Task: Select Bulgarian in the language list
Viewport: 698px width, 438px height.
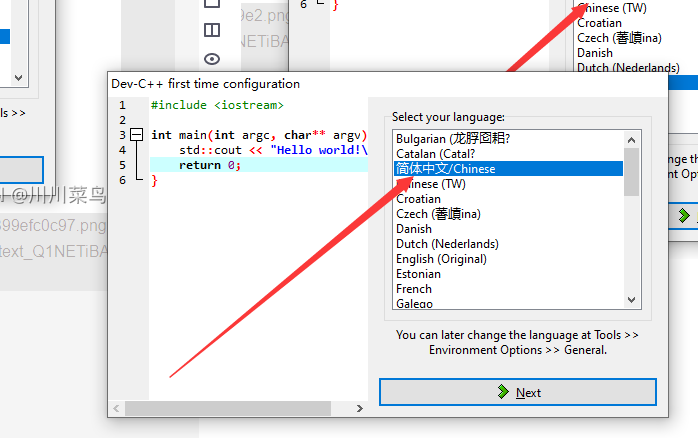Action: [453, 139]
